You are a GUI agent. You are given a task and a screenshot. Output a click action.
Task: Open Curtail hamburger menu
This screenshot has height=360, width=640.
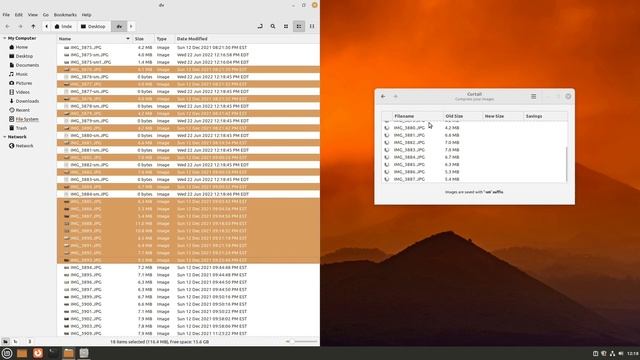click(x=533, y=96)
